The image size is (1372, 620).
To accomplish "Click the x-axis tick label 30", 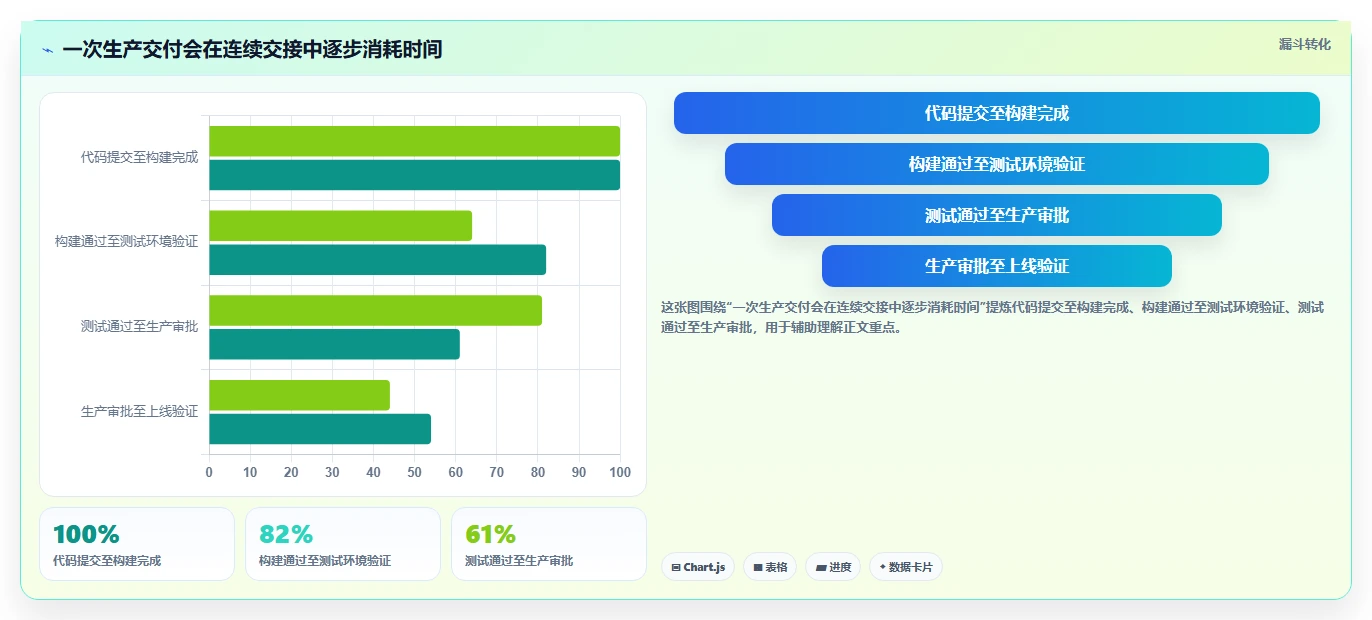I will pos(332,472).
